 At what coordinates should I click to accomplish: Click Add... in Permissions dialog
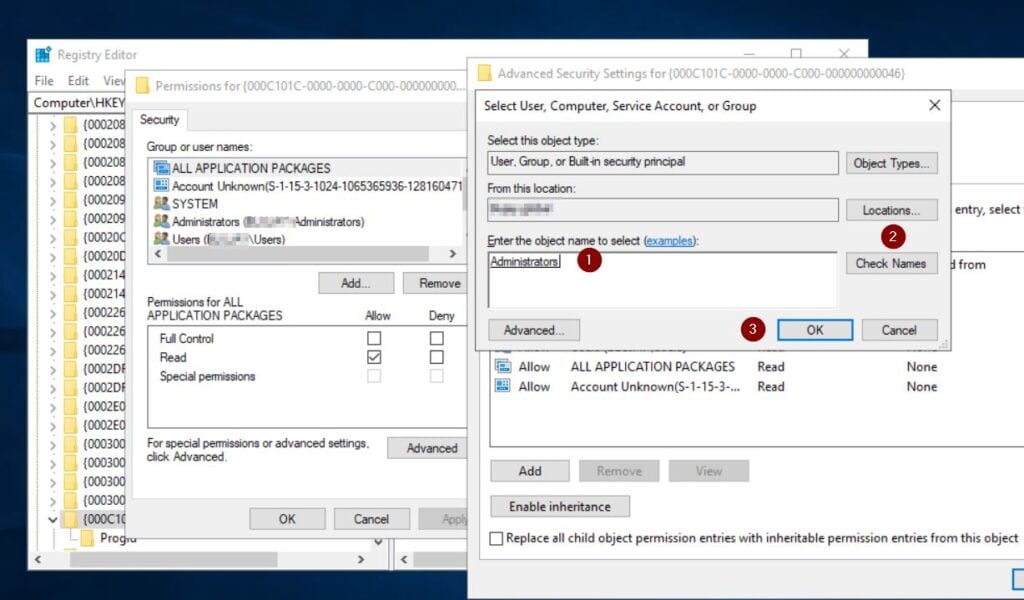[356, 283]
